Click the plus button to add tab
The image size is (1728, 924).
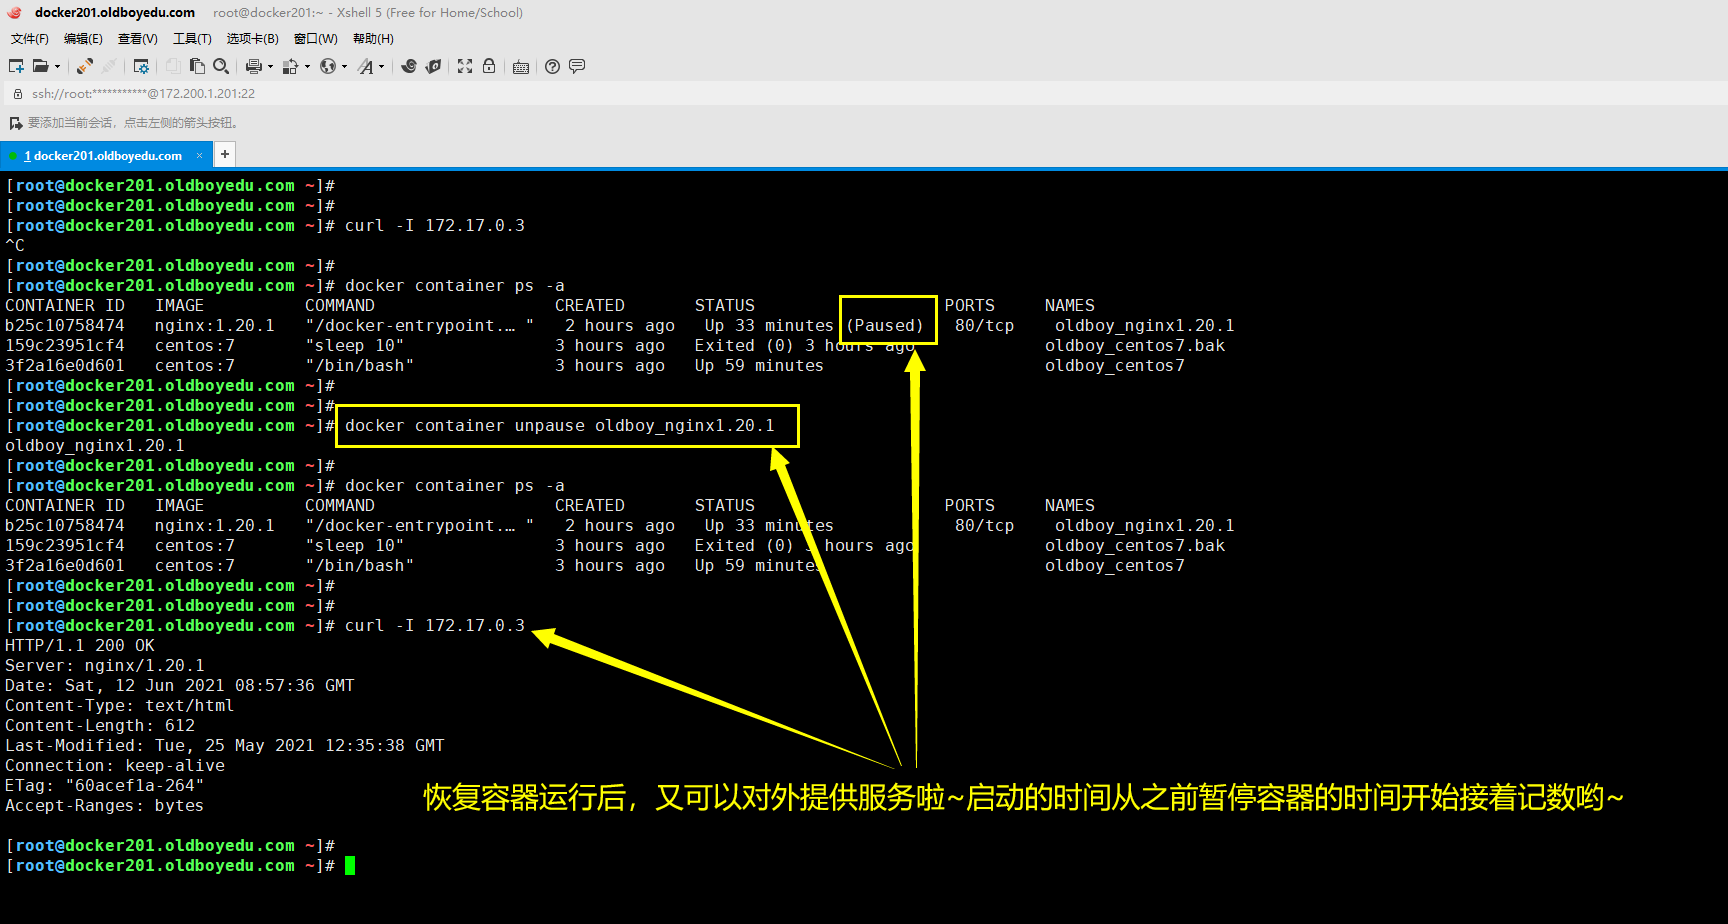[x=225, y=154]
